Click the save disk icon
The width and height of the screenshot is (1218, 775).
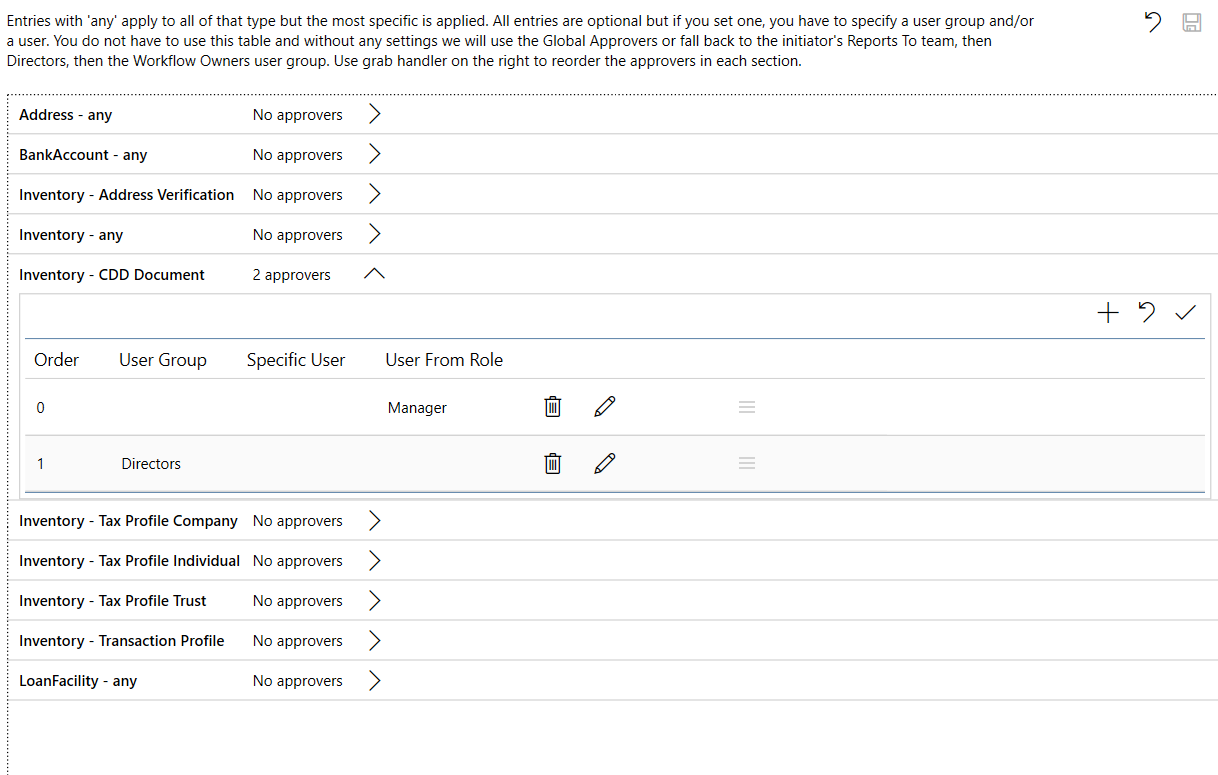click(1192, 22)
